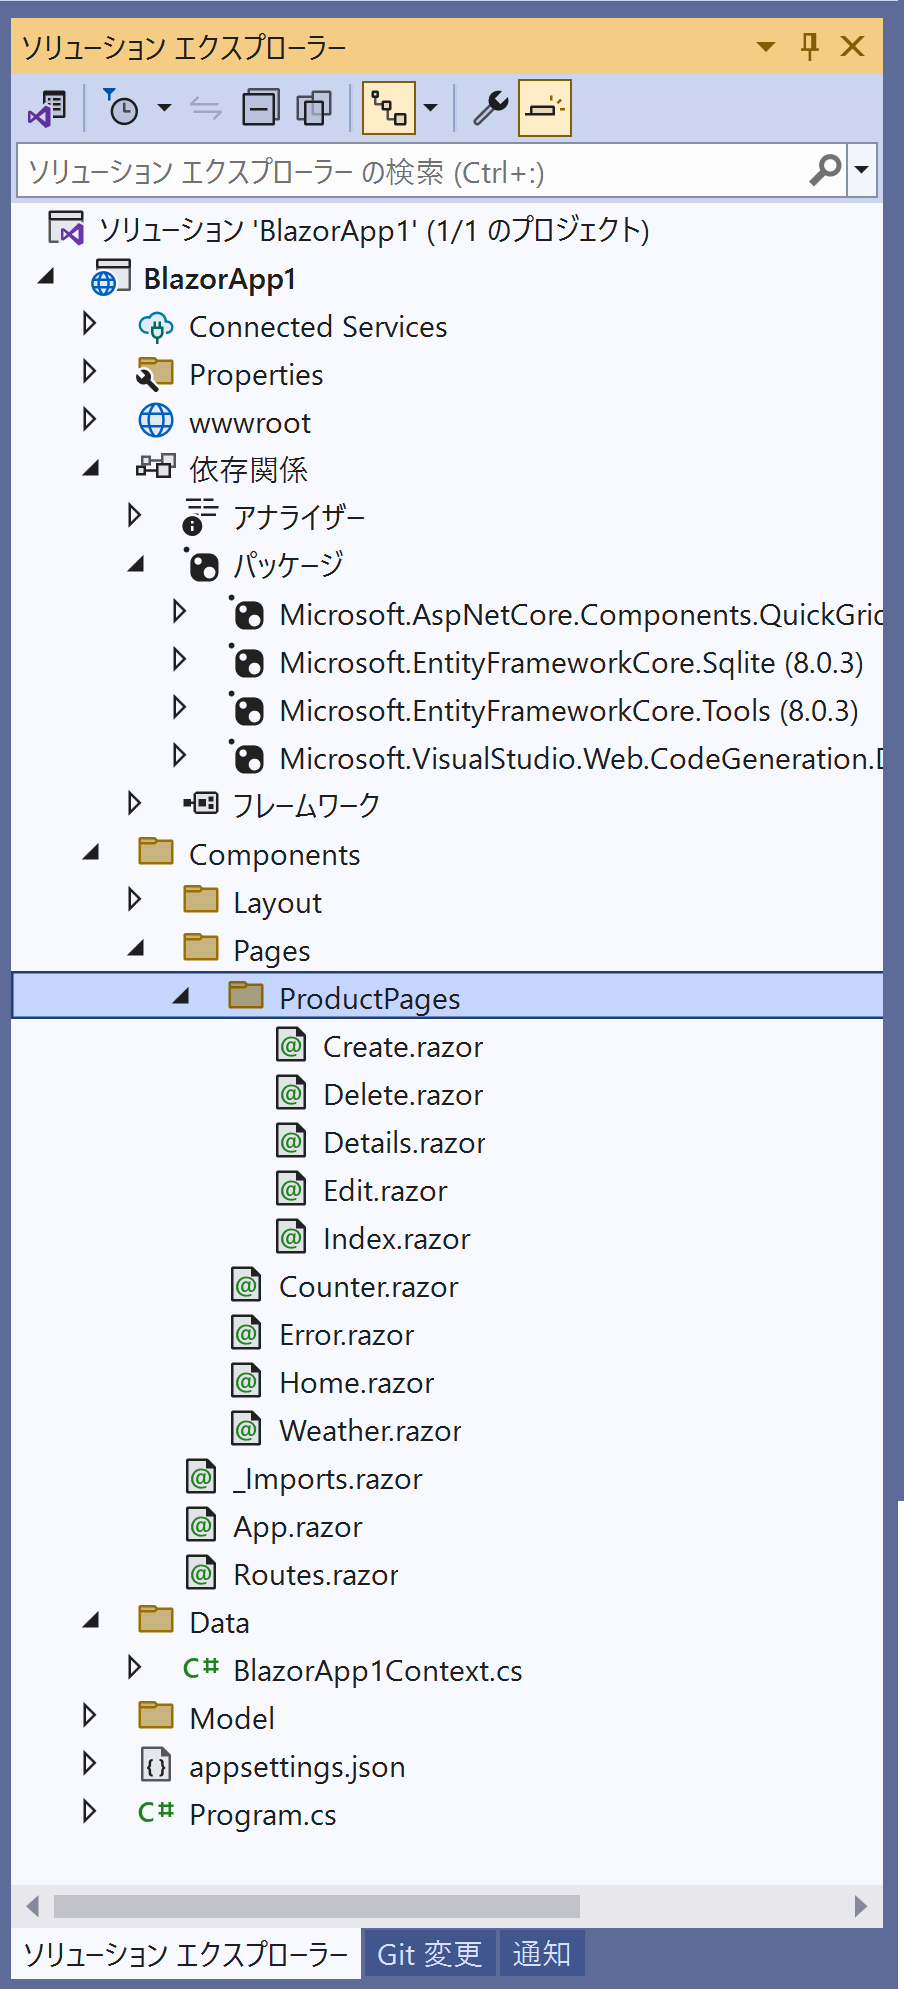Select Program.cs file
Screen dimensions: 904x1989
pos(262,1815)
